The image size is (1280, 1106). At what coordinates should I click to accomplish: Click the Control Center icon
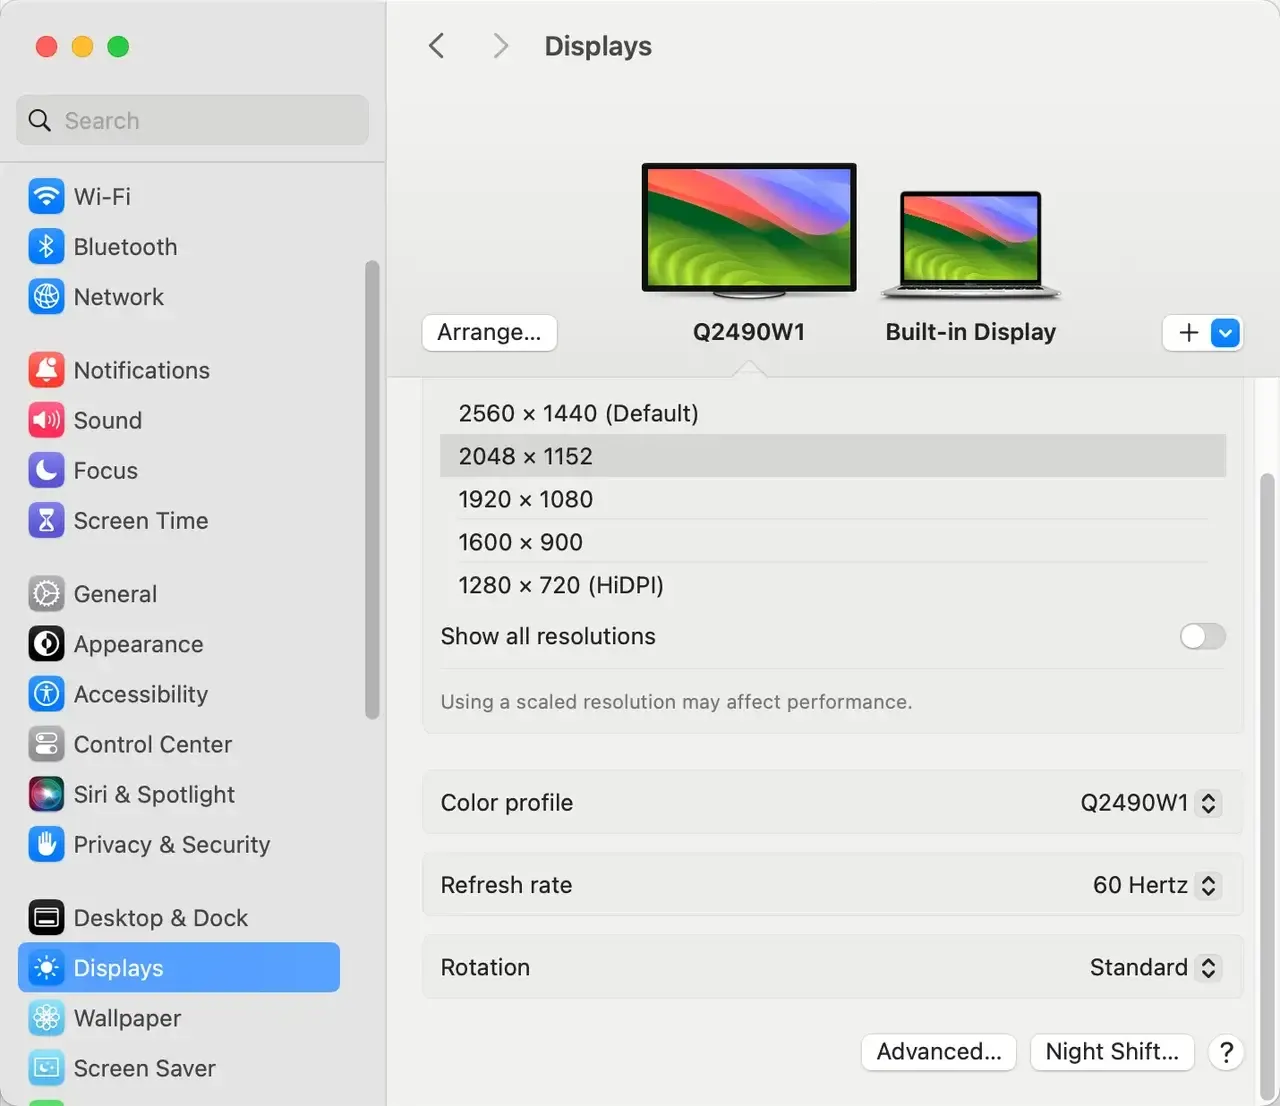point(46,744)
